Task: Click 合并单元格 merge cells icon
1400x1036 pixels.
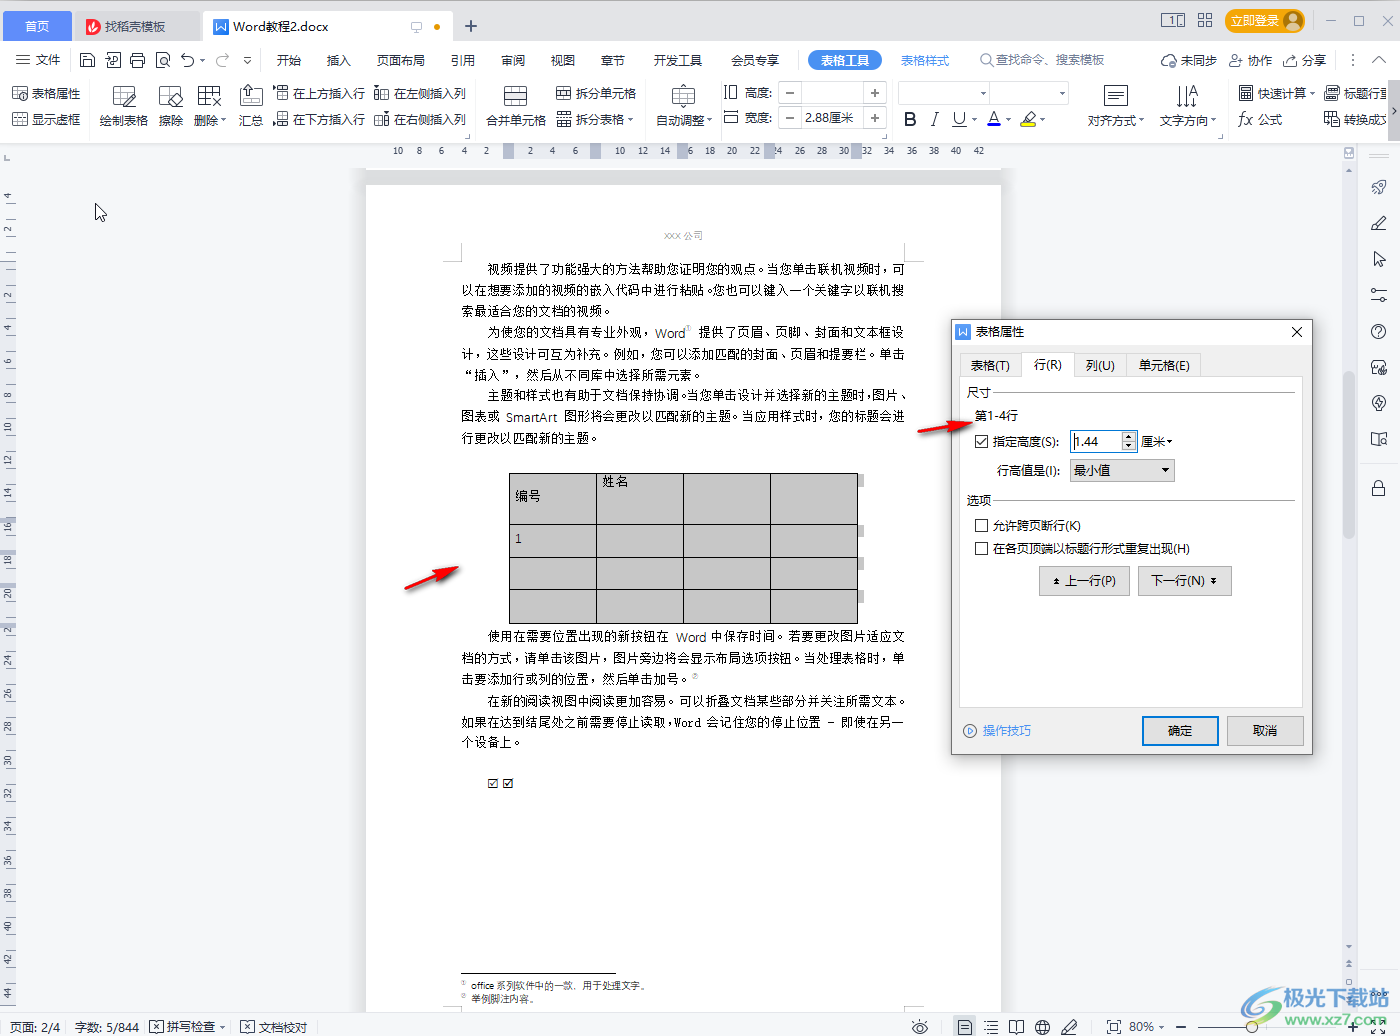Action: tap(516, 106)
